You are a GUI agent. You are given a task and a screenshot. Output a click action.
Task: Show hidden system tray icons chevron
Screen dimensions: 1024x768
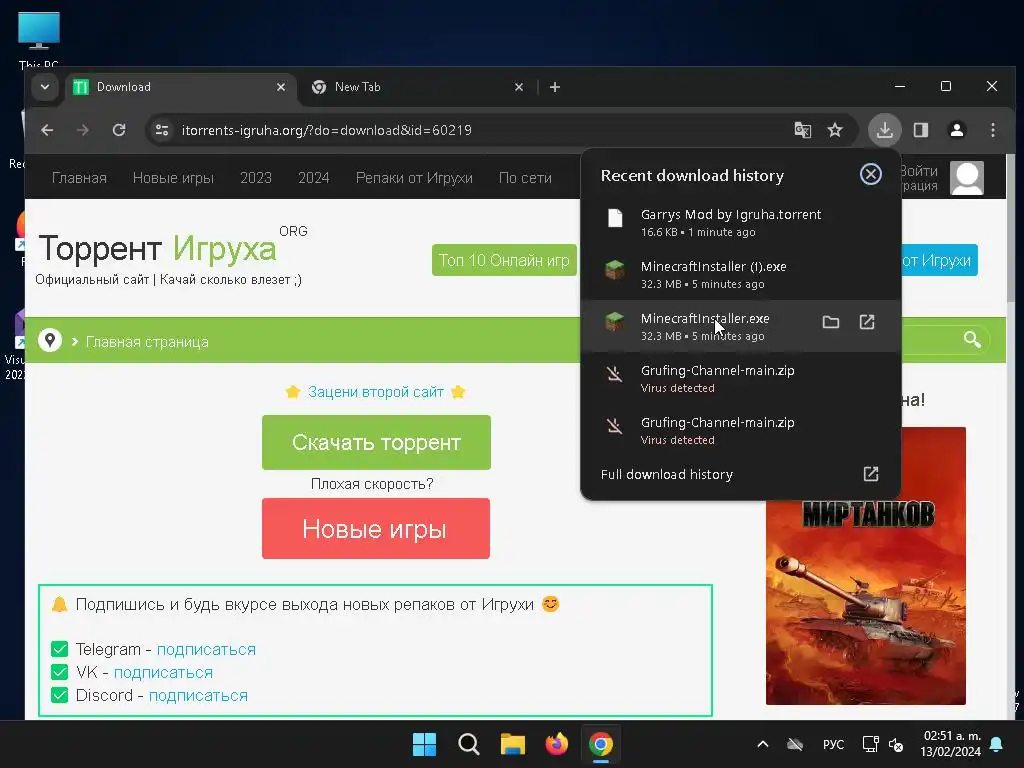(x=762, y=744)
